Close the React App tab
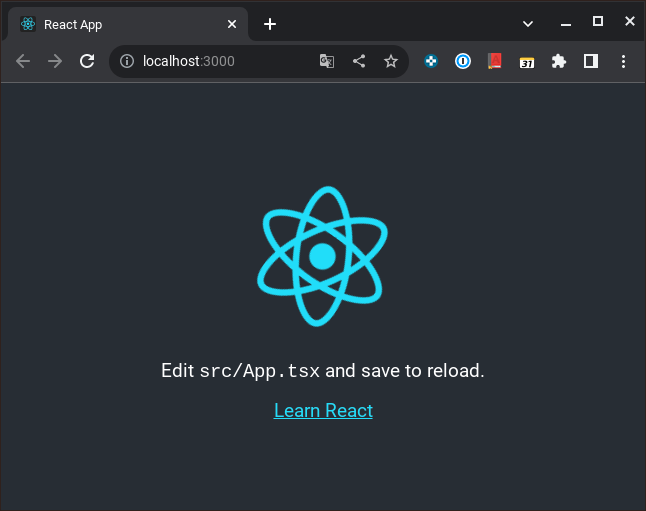646x511 pixels. (232, 24)
